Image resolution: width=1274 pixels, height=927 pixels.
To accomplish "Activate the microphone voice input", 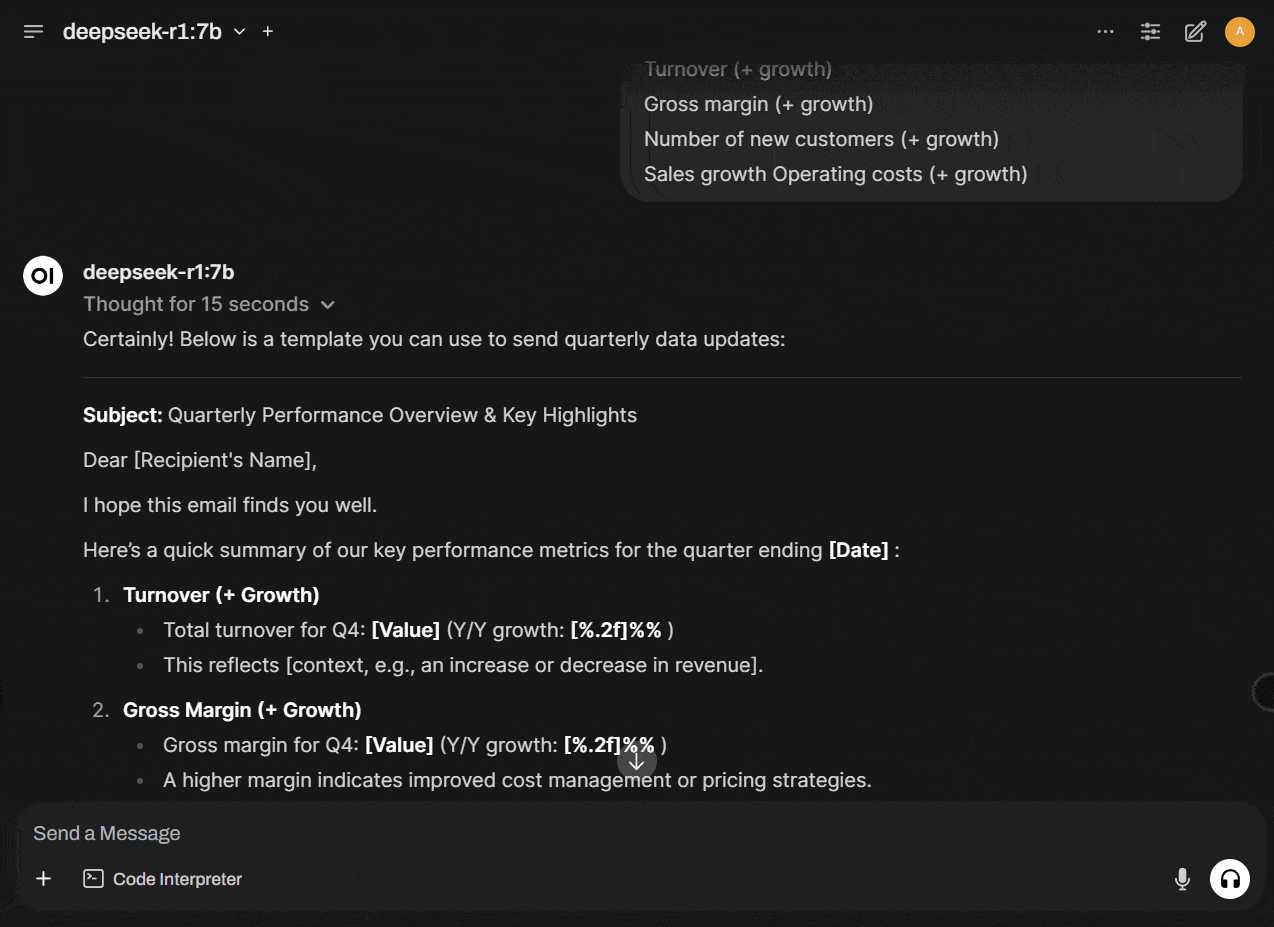I will 1182,879.
